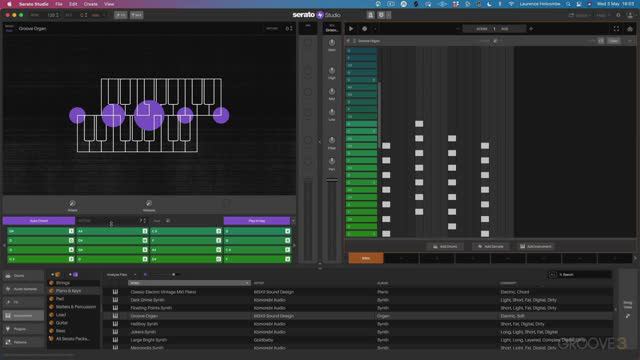This screenshot has height=360, width=640.
Task: Click the channel volume fader handle
Action: [x=332, y=180]
